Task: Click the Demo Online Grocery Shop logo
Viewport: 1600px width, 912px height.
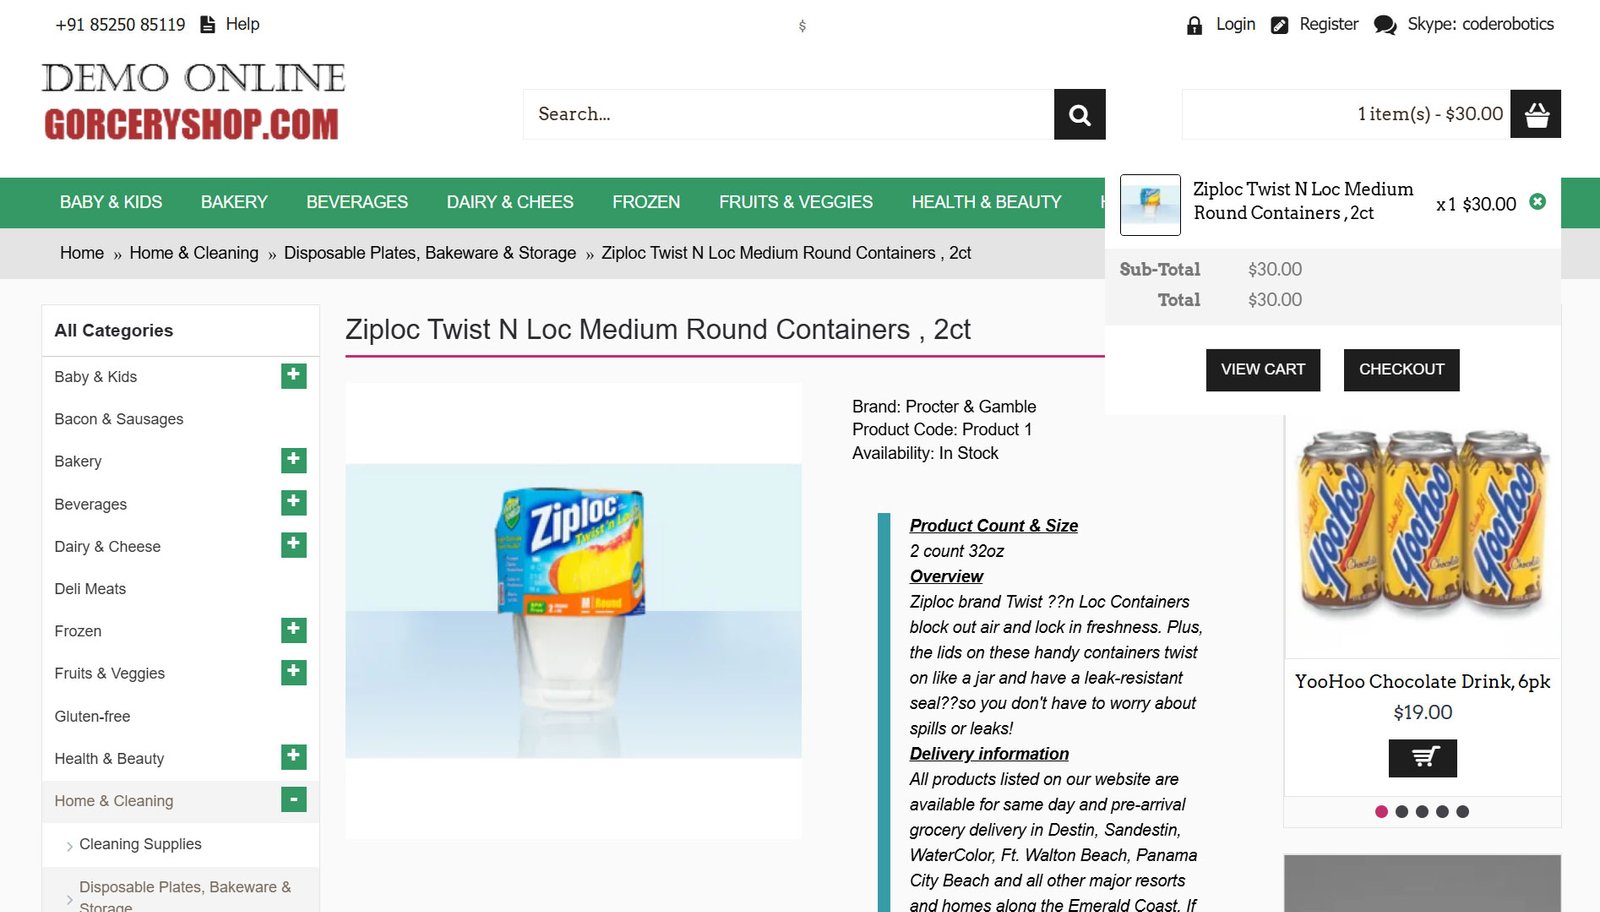Action: tap(193, 102)
